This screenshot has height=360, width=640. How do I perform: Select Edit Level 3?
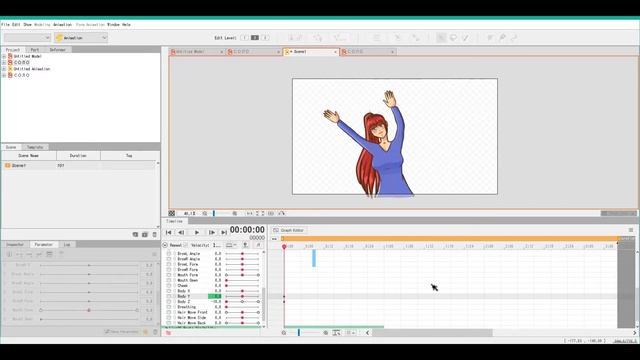[x=265, y=38]
